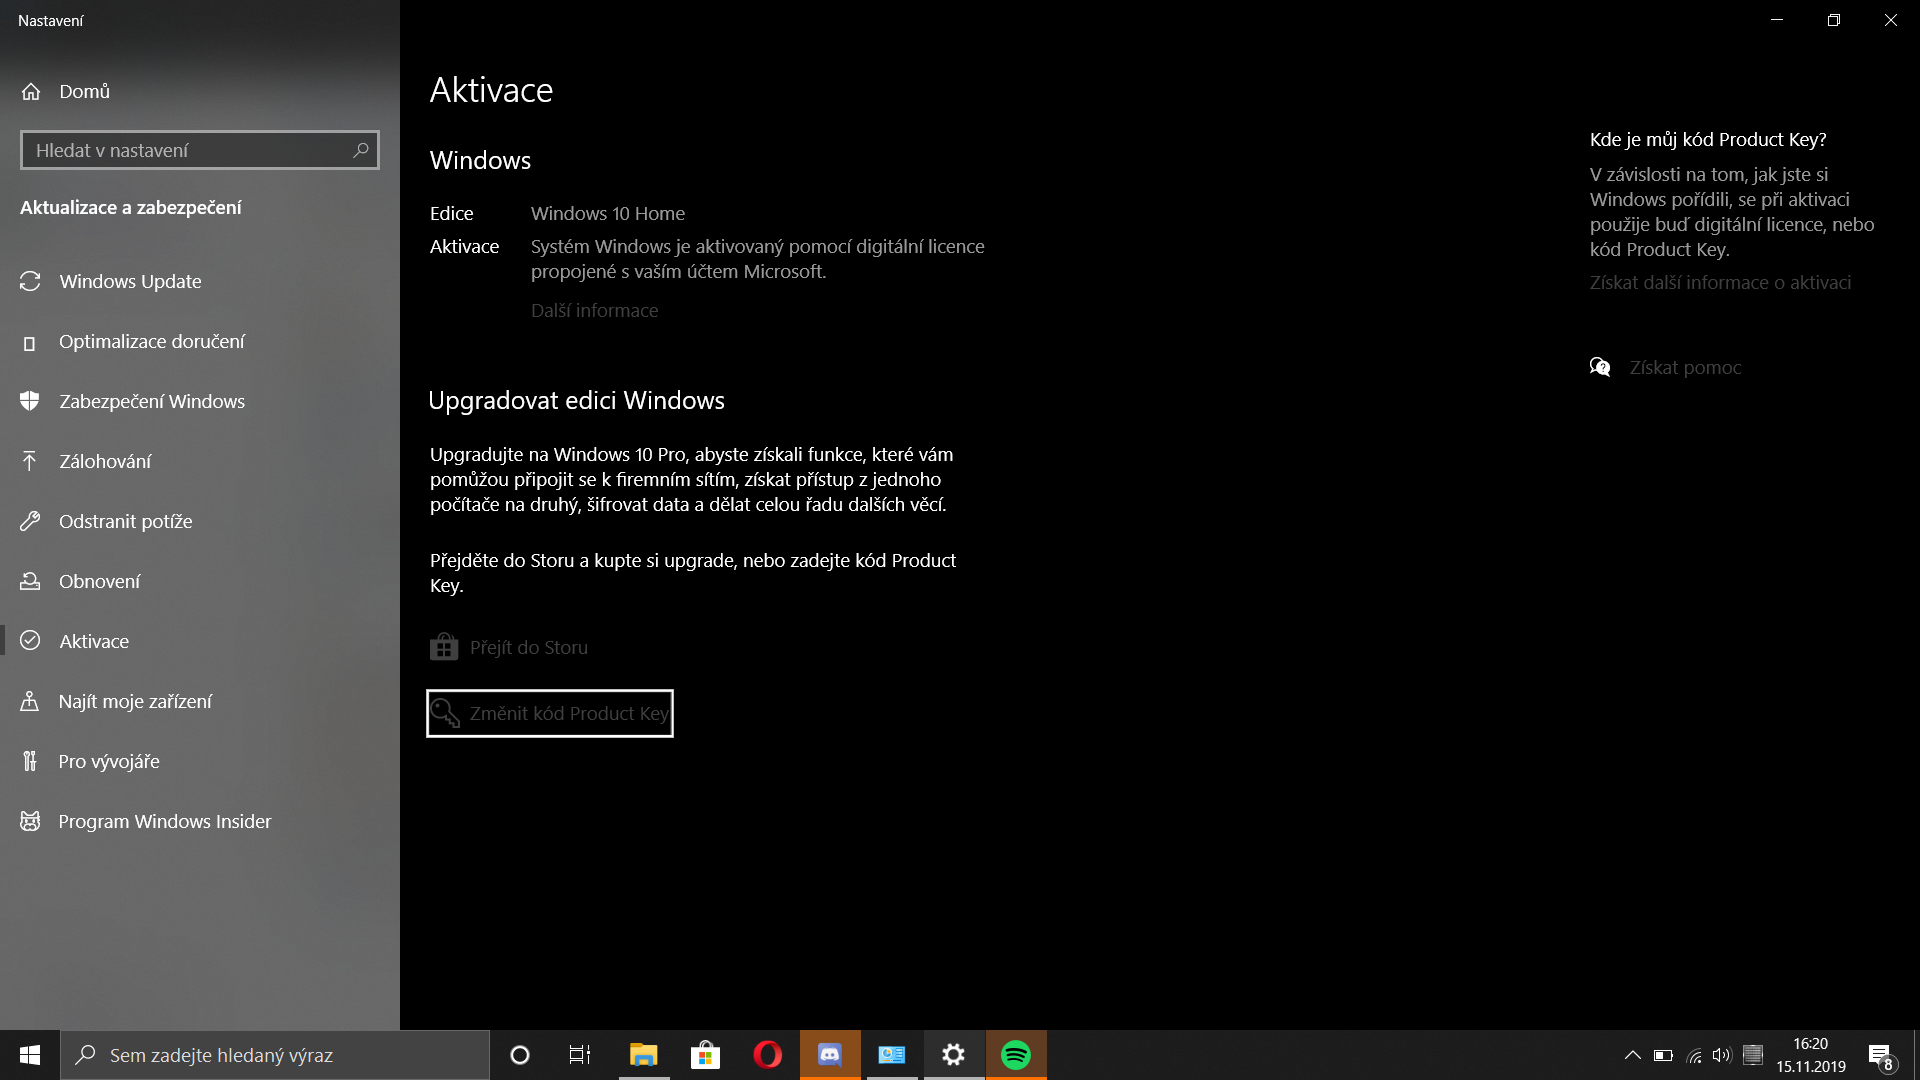Screen dimensions: 1920x1080
Task: Open Spotify from the taskbar
Action: pyautogui.click(x=1016, y=1055)
